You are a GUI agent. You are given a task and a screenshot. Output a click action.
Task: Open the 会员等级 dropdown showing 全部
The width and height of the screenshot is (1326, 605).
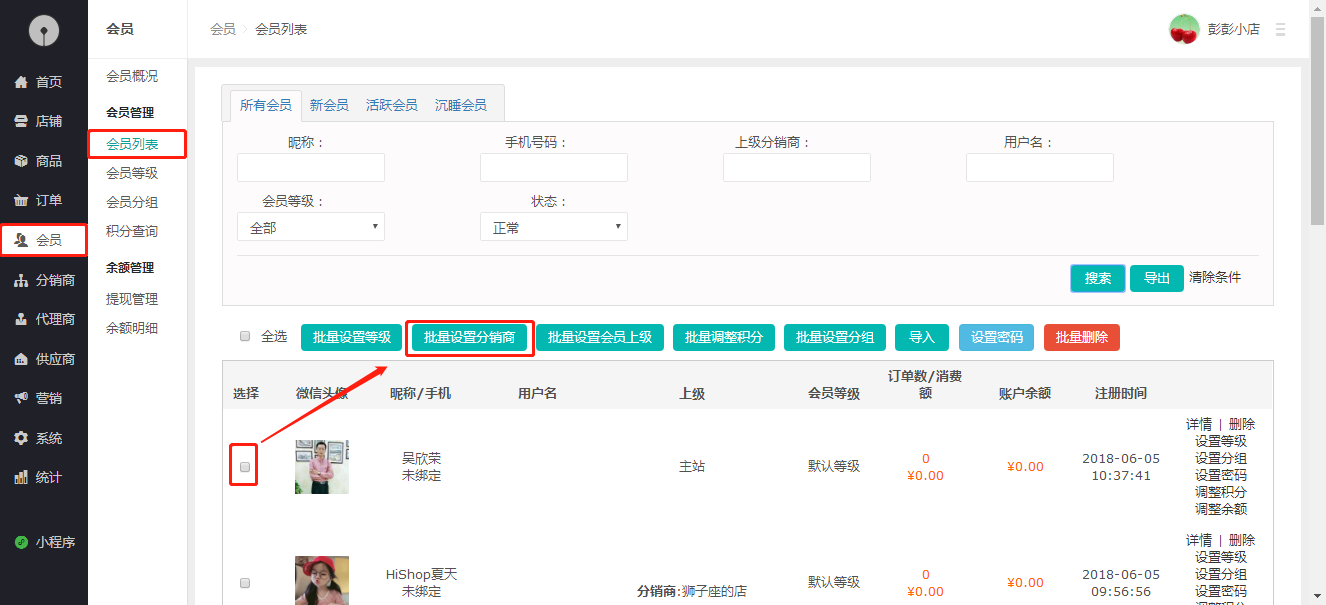(310, 226)
